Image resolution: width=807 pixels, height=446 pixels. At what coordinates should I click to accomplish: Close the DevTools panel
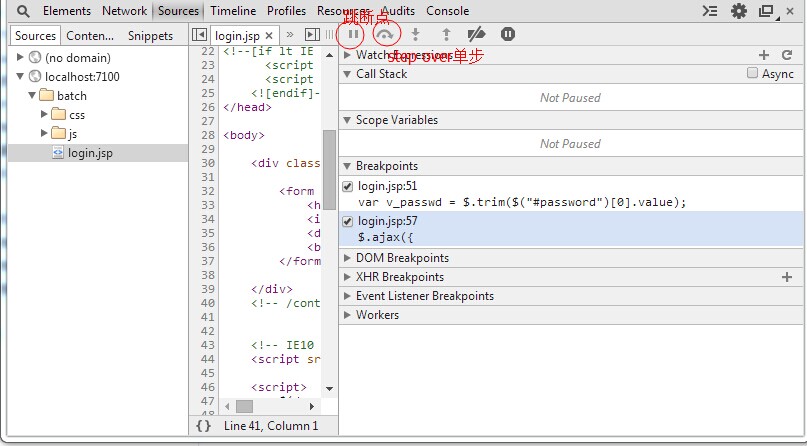790,11
